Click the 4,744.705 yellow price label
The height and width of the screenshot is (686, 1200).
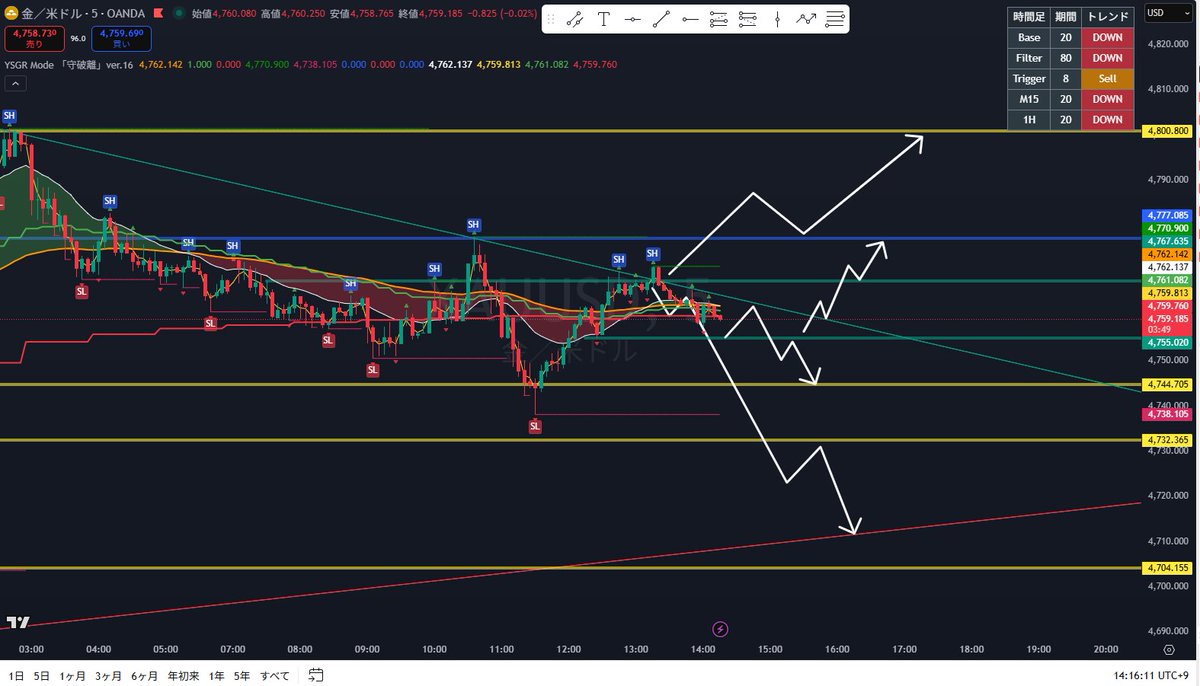(1166, 385)
